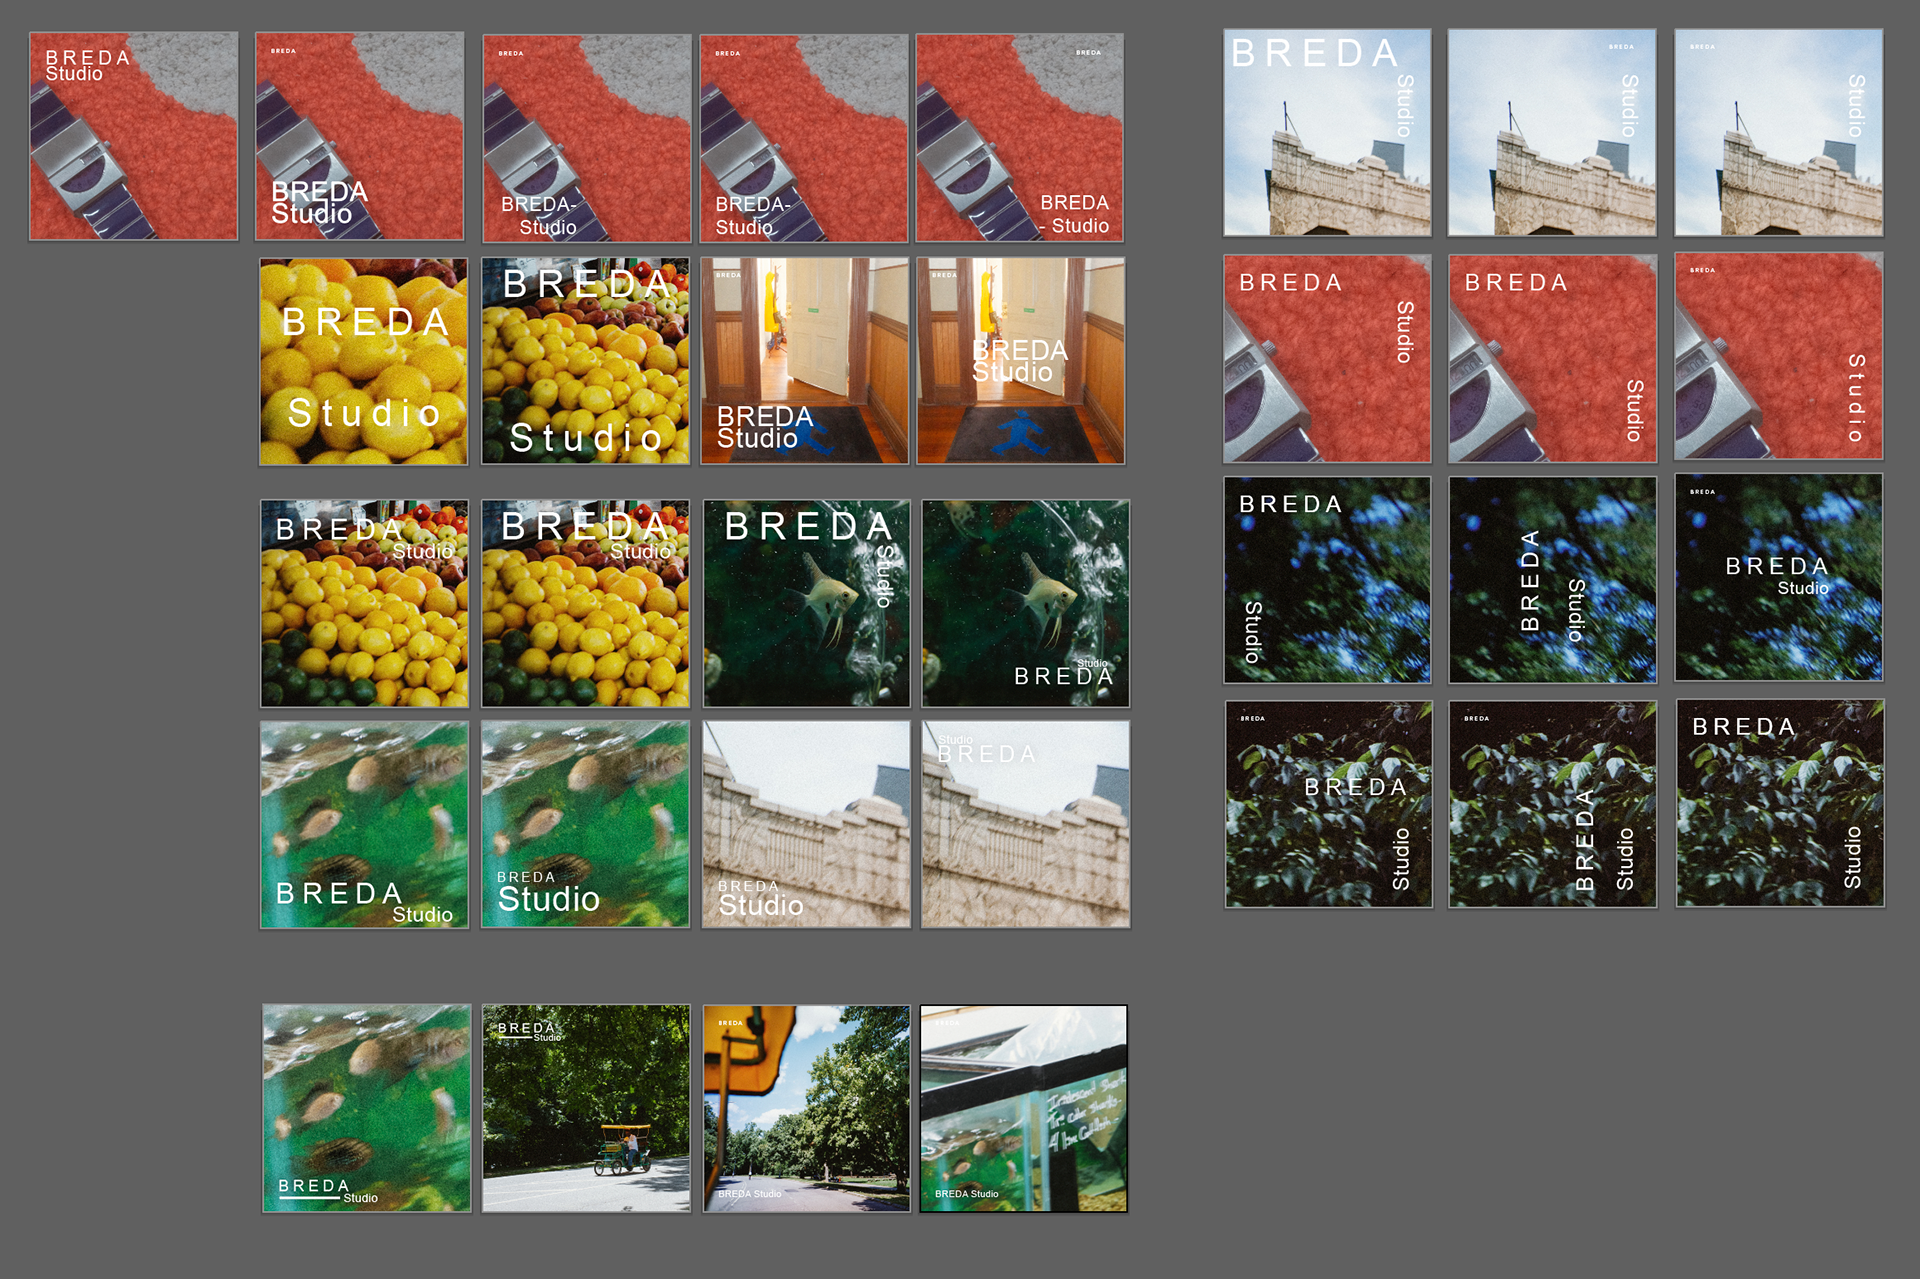
Task: Select hallway artboard with BREDA Studio bottom-left
Action: coord(804,361)
